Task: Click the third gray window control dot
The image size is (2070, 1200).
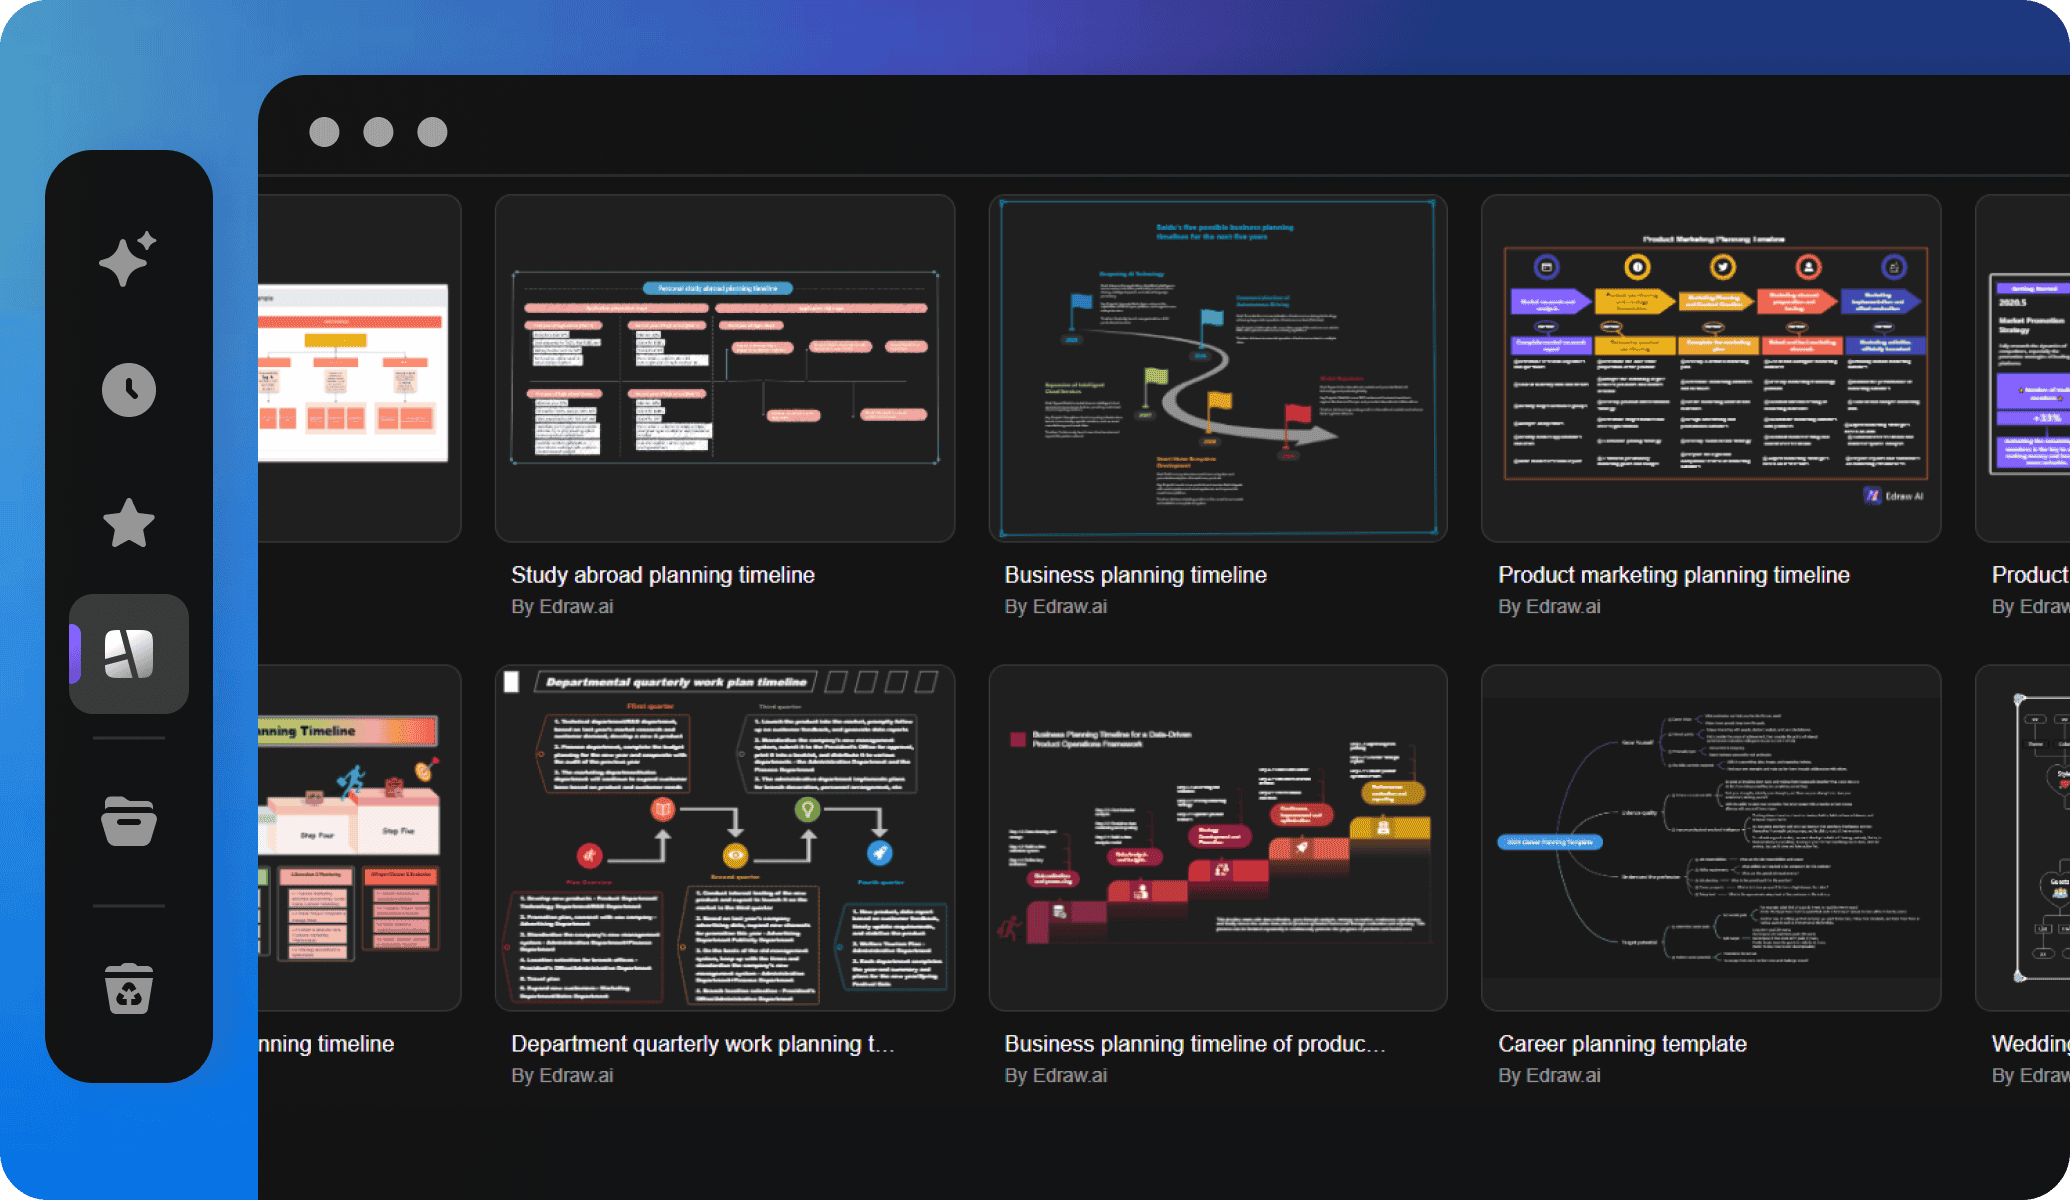Action: [432, 132]
